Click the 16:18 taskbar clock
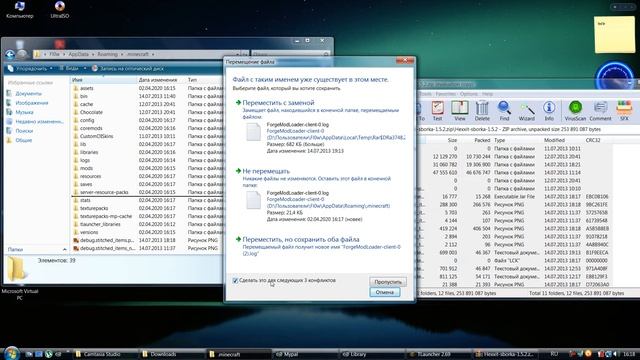The width and height of the screenshot is (640, 360). coord(629,354)
